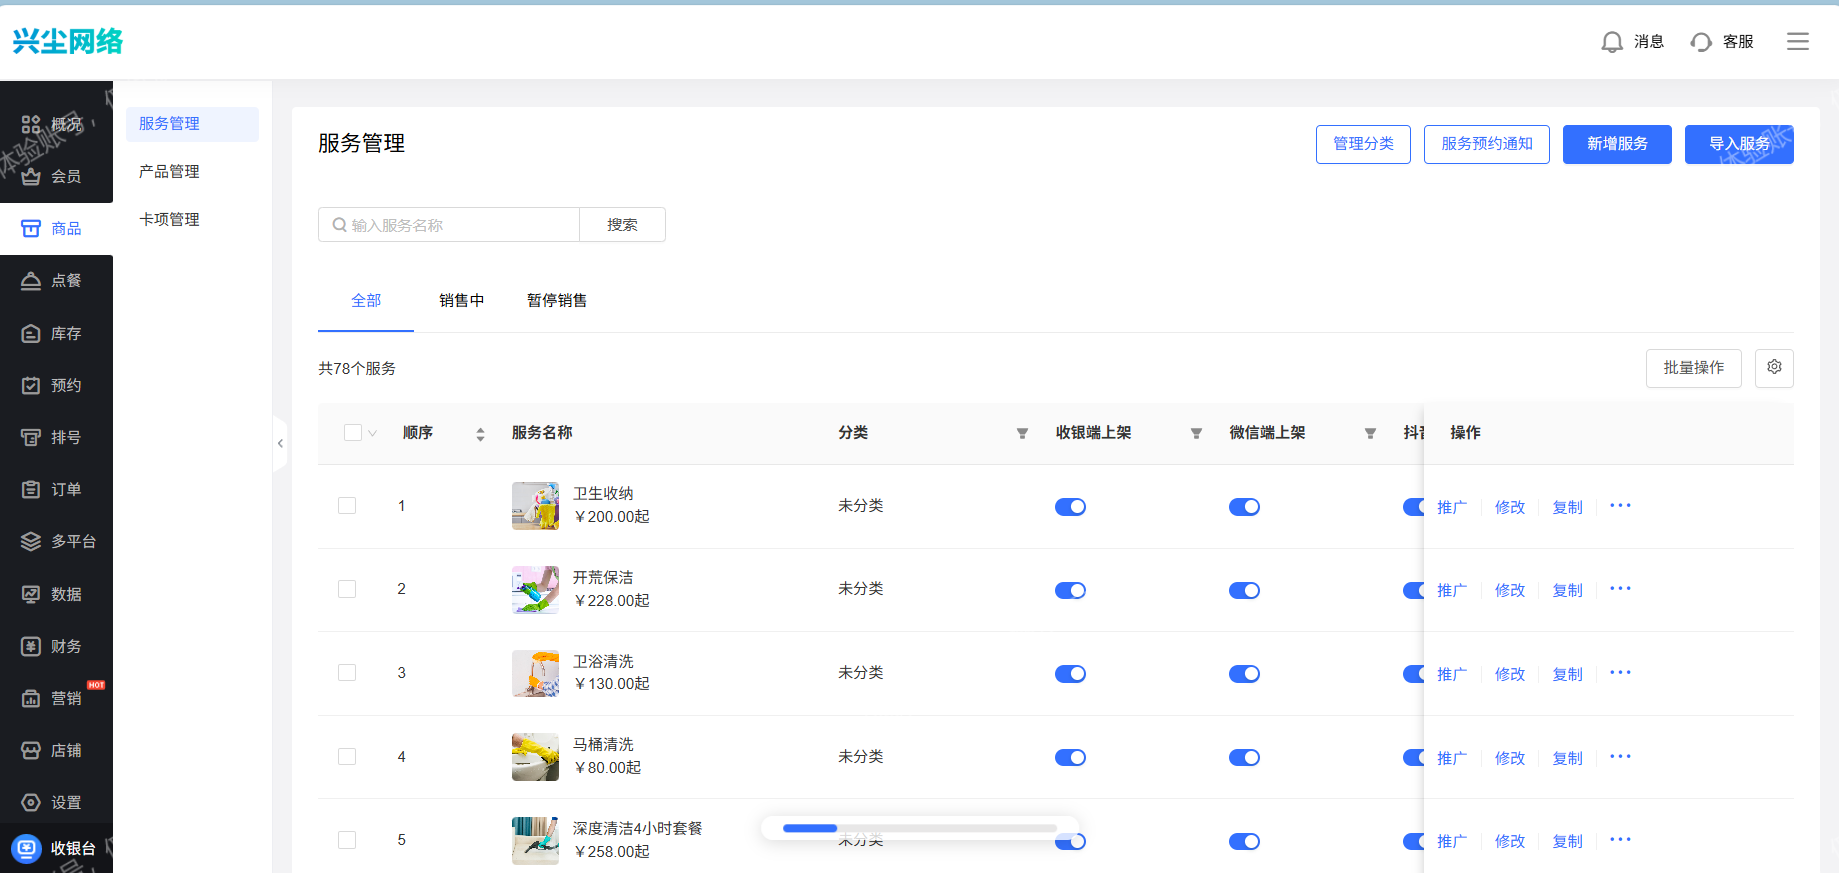Screen dimensions: 1839x873
Task: Open the 会员 members sidebar item
Action: pyautogui.click(x=52, y=176)
